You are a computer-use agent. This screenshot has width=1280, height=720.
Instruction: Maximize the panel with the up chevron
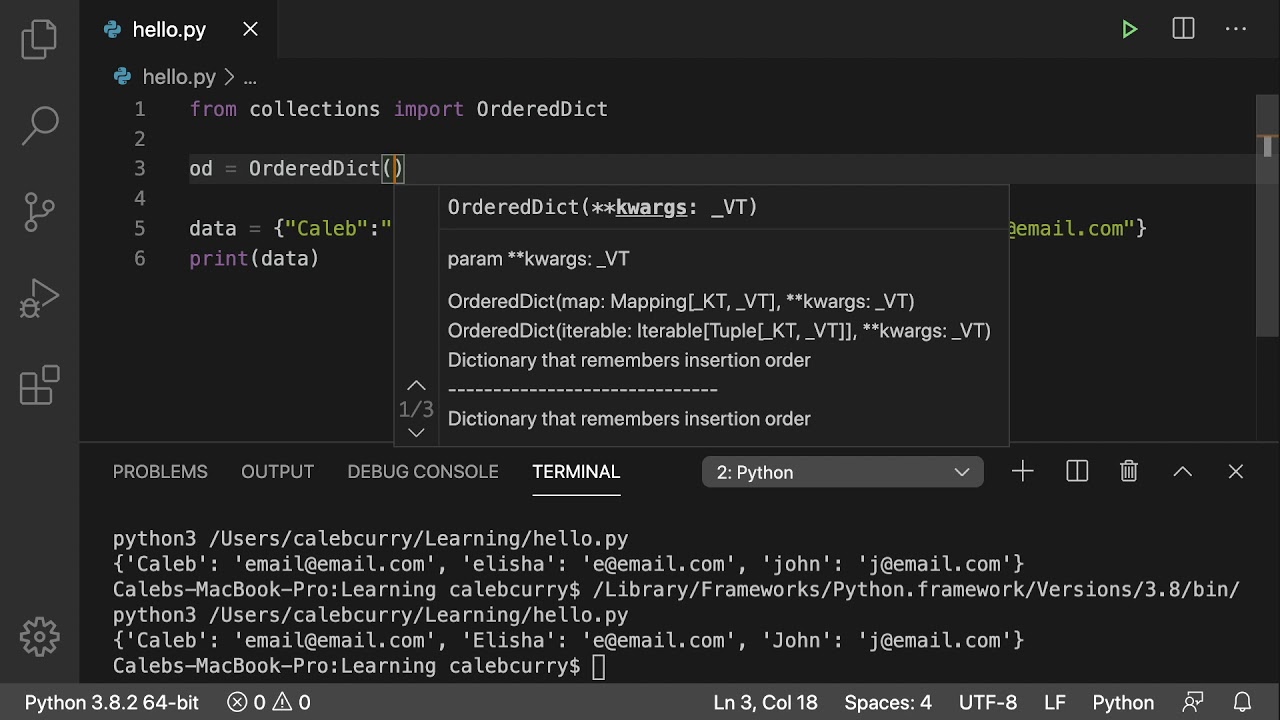point(1182,472)
